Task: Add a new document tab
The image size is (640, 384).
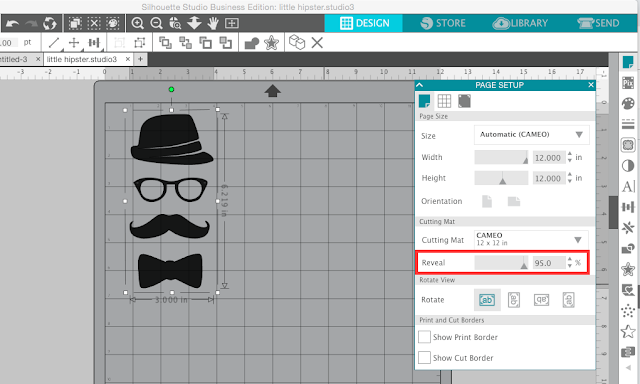Action: pyautogui.click(x=140, y=59)
